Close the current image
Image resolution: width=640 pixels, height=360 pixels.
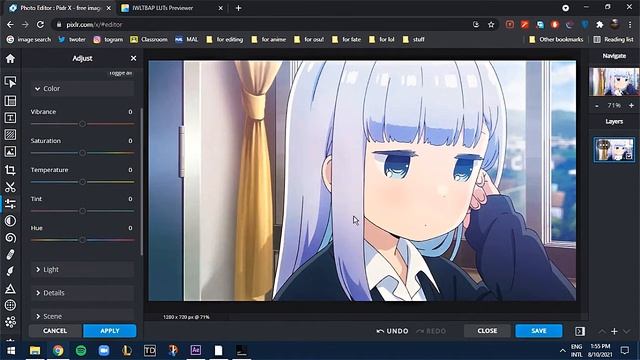click(x=487, y=331)
